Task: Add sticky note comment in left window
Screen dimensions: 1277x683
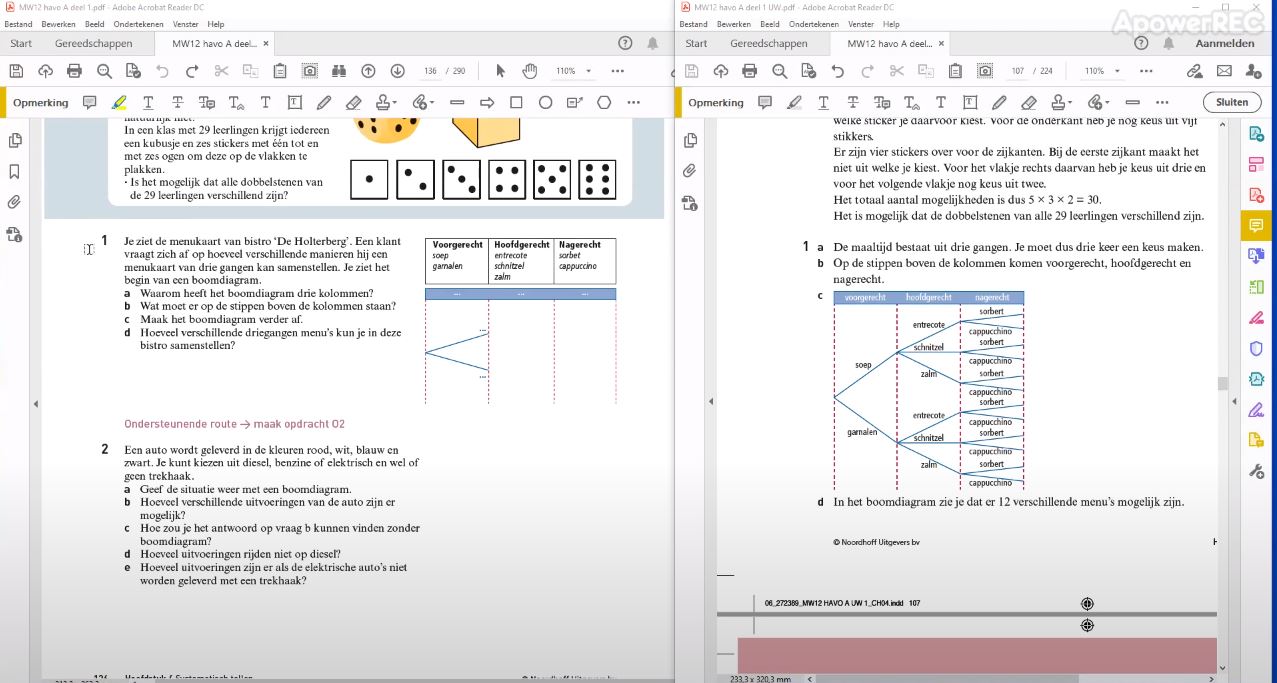Action: pos(90,102)
